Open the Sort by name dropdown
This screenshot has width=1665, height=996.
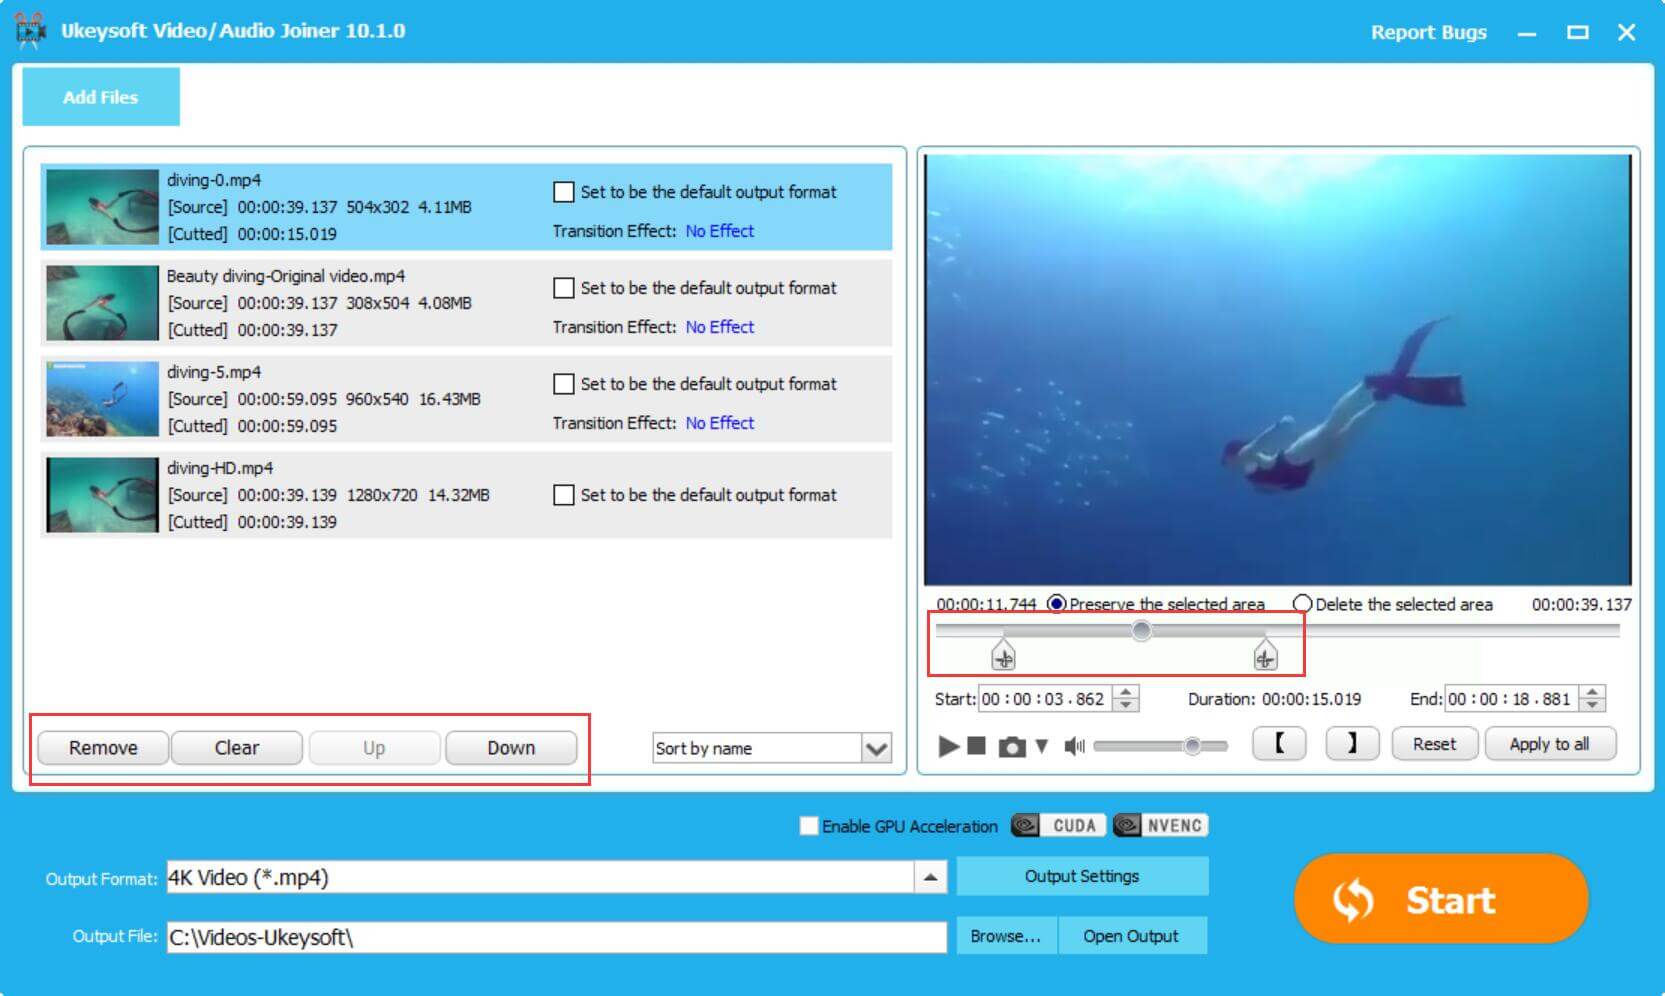click(772, 748)
